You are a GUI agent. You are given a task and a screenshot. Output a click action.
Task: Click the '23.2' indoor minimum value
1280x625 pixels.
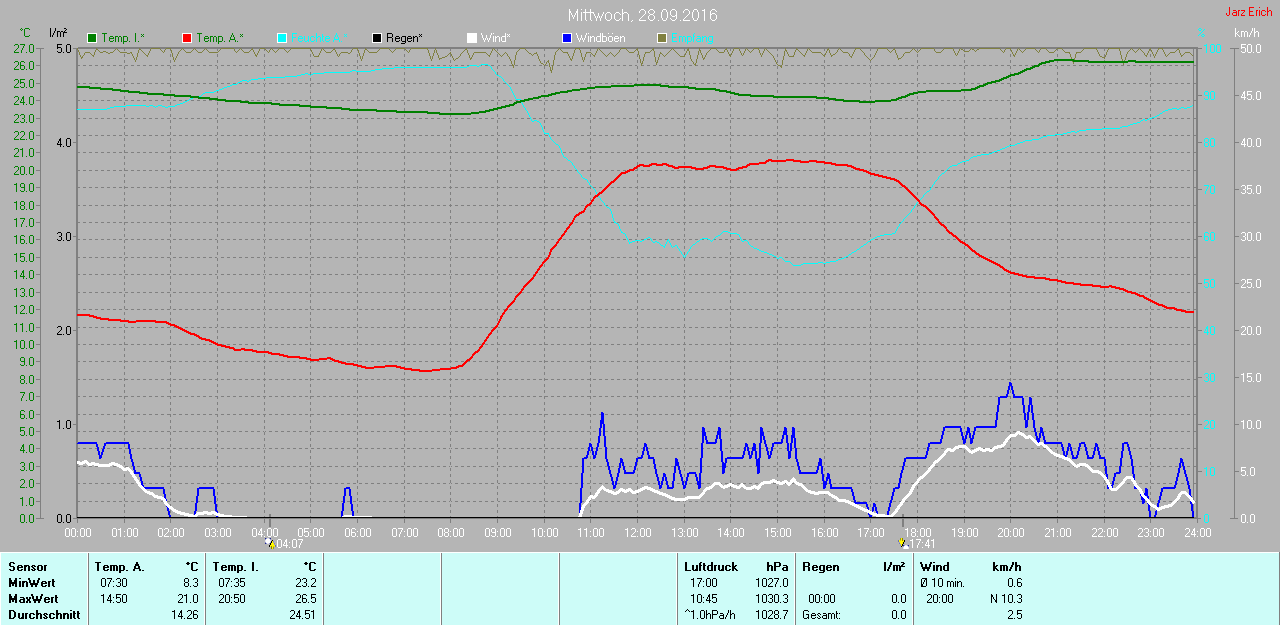pos(304,583)
